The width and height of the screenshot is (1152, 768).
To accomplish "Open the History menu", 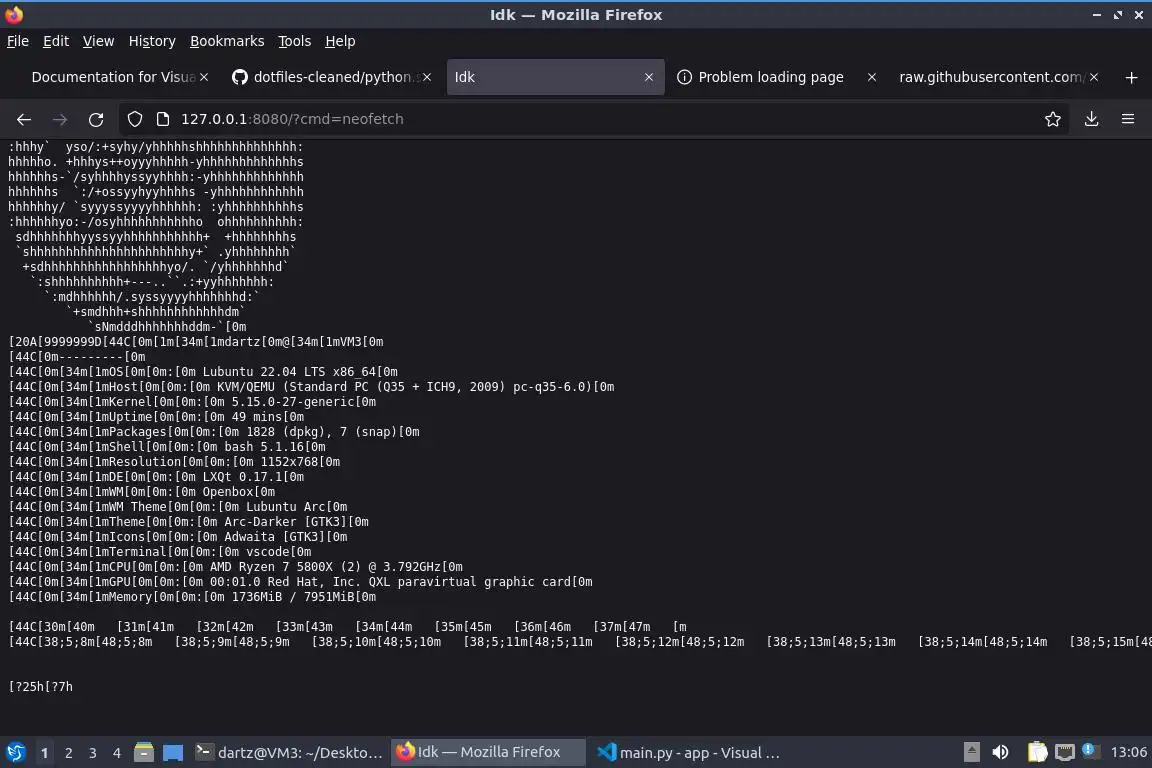I will click(152, 41).
